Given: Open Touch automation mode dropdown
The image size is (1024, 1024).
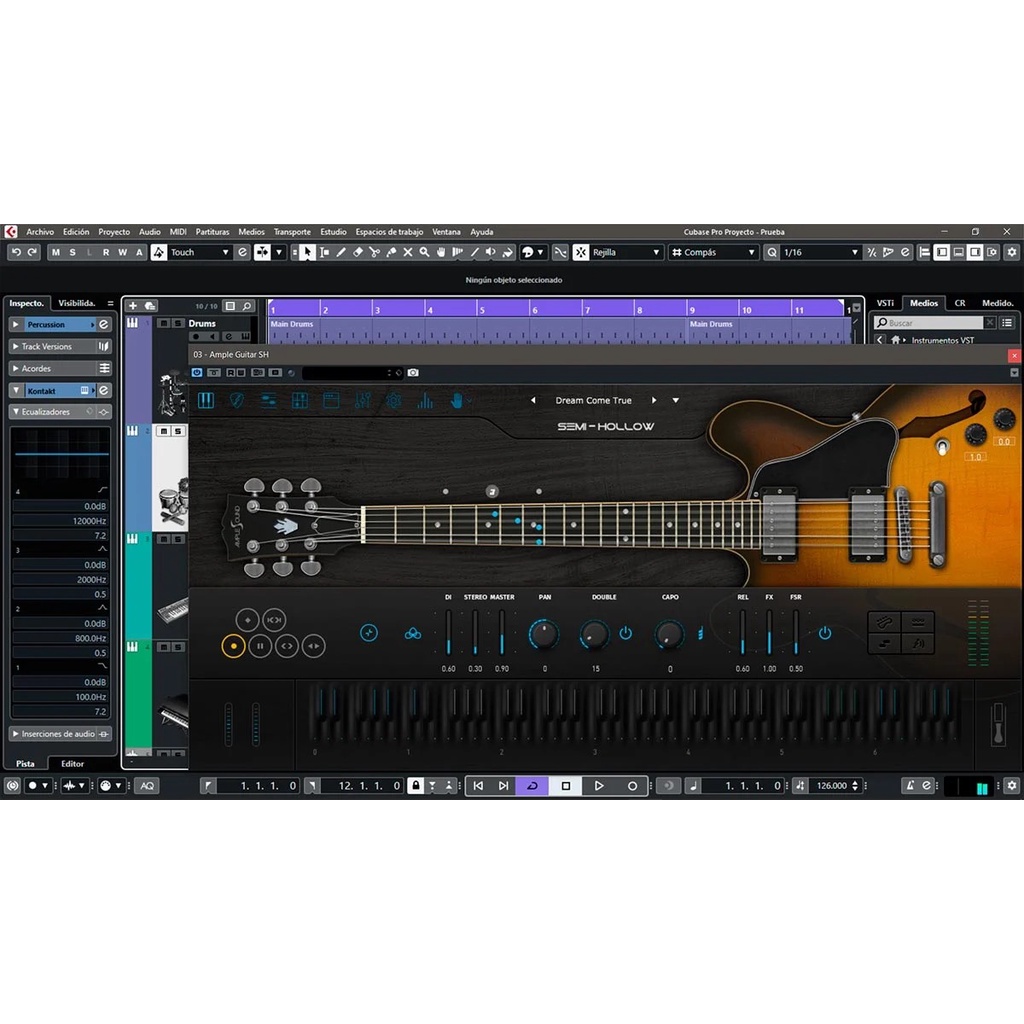Looking at the screenshot, I should coord(200,252).
